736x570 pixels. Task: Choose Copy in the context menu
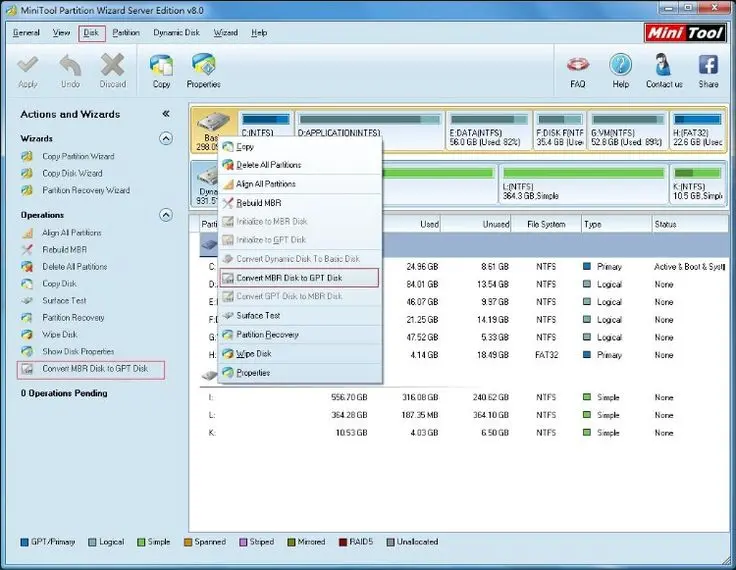[x=300, y=146]
